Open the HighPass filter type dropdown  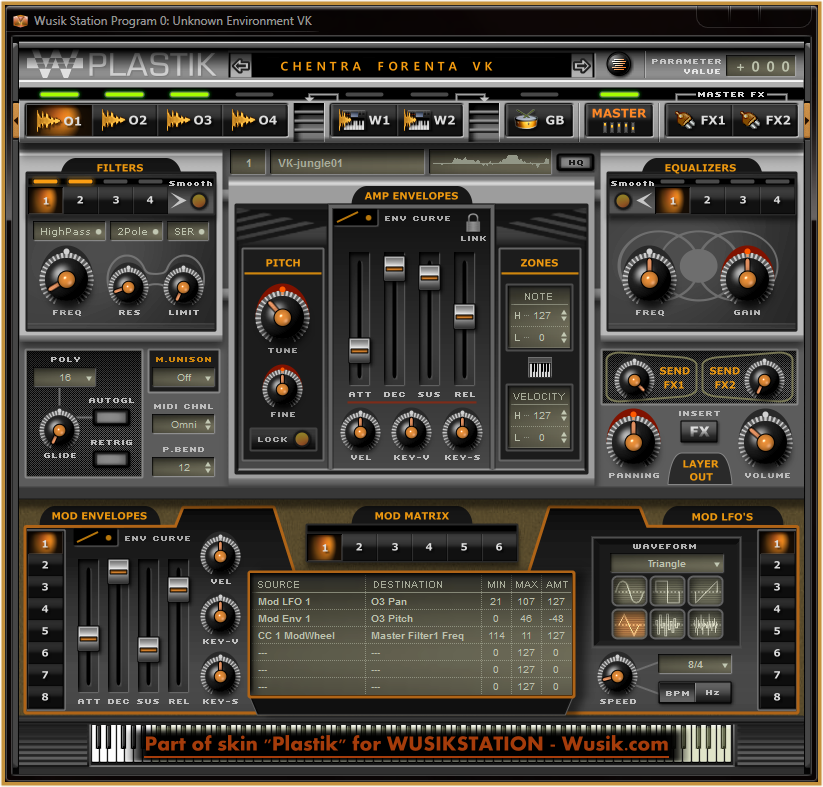[68, 232]
